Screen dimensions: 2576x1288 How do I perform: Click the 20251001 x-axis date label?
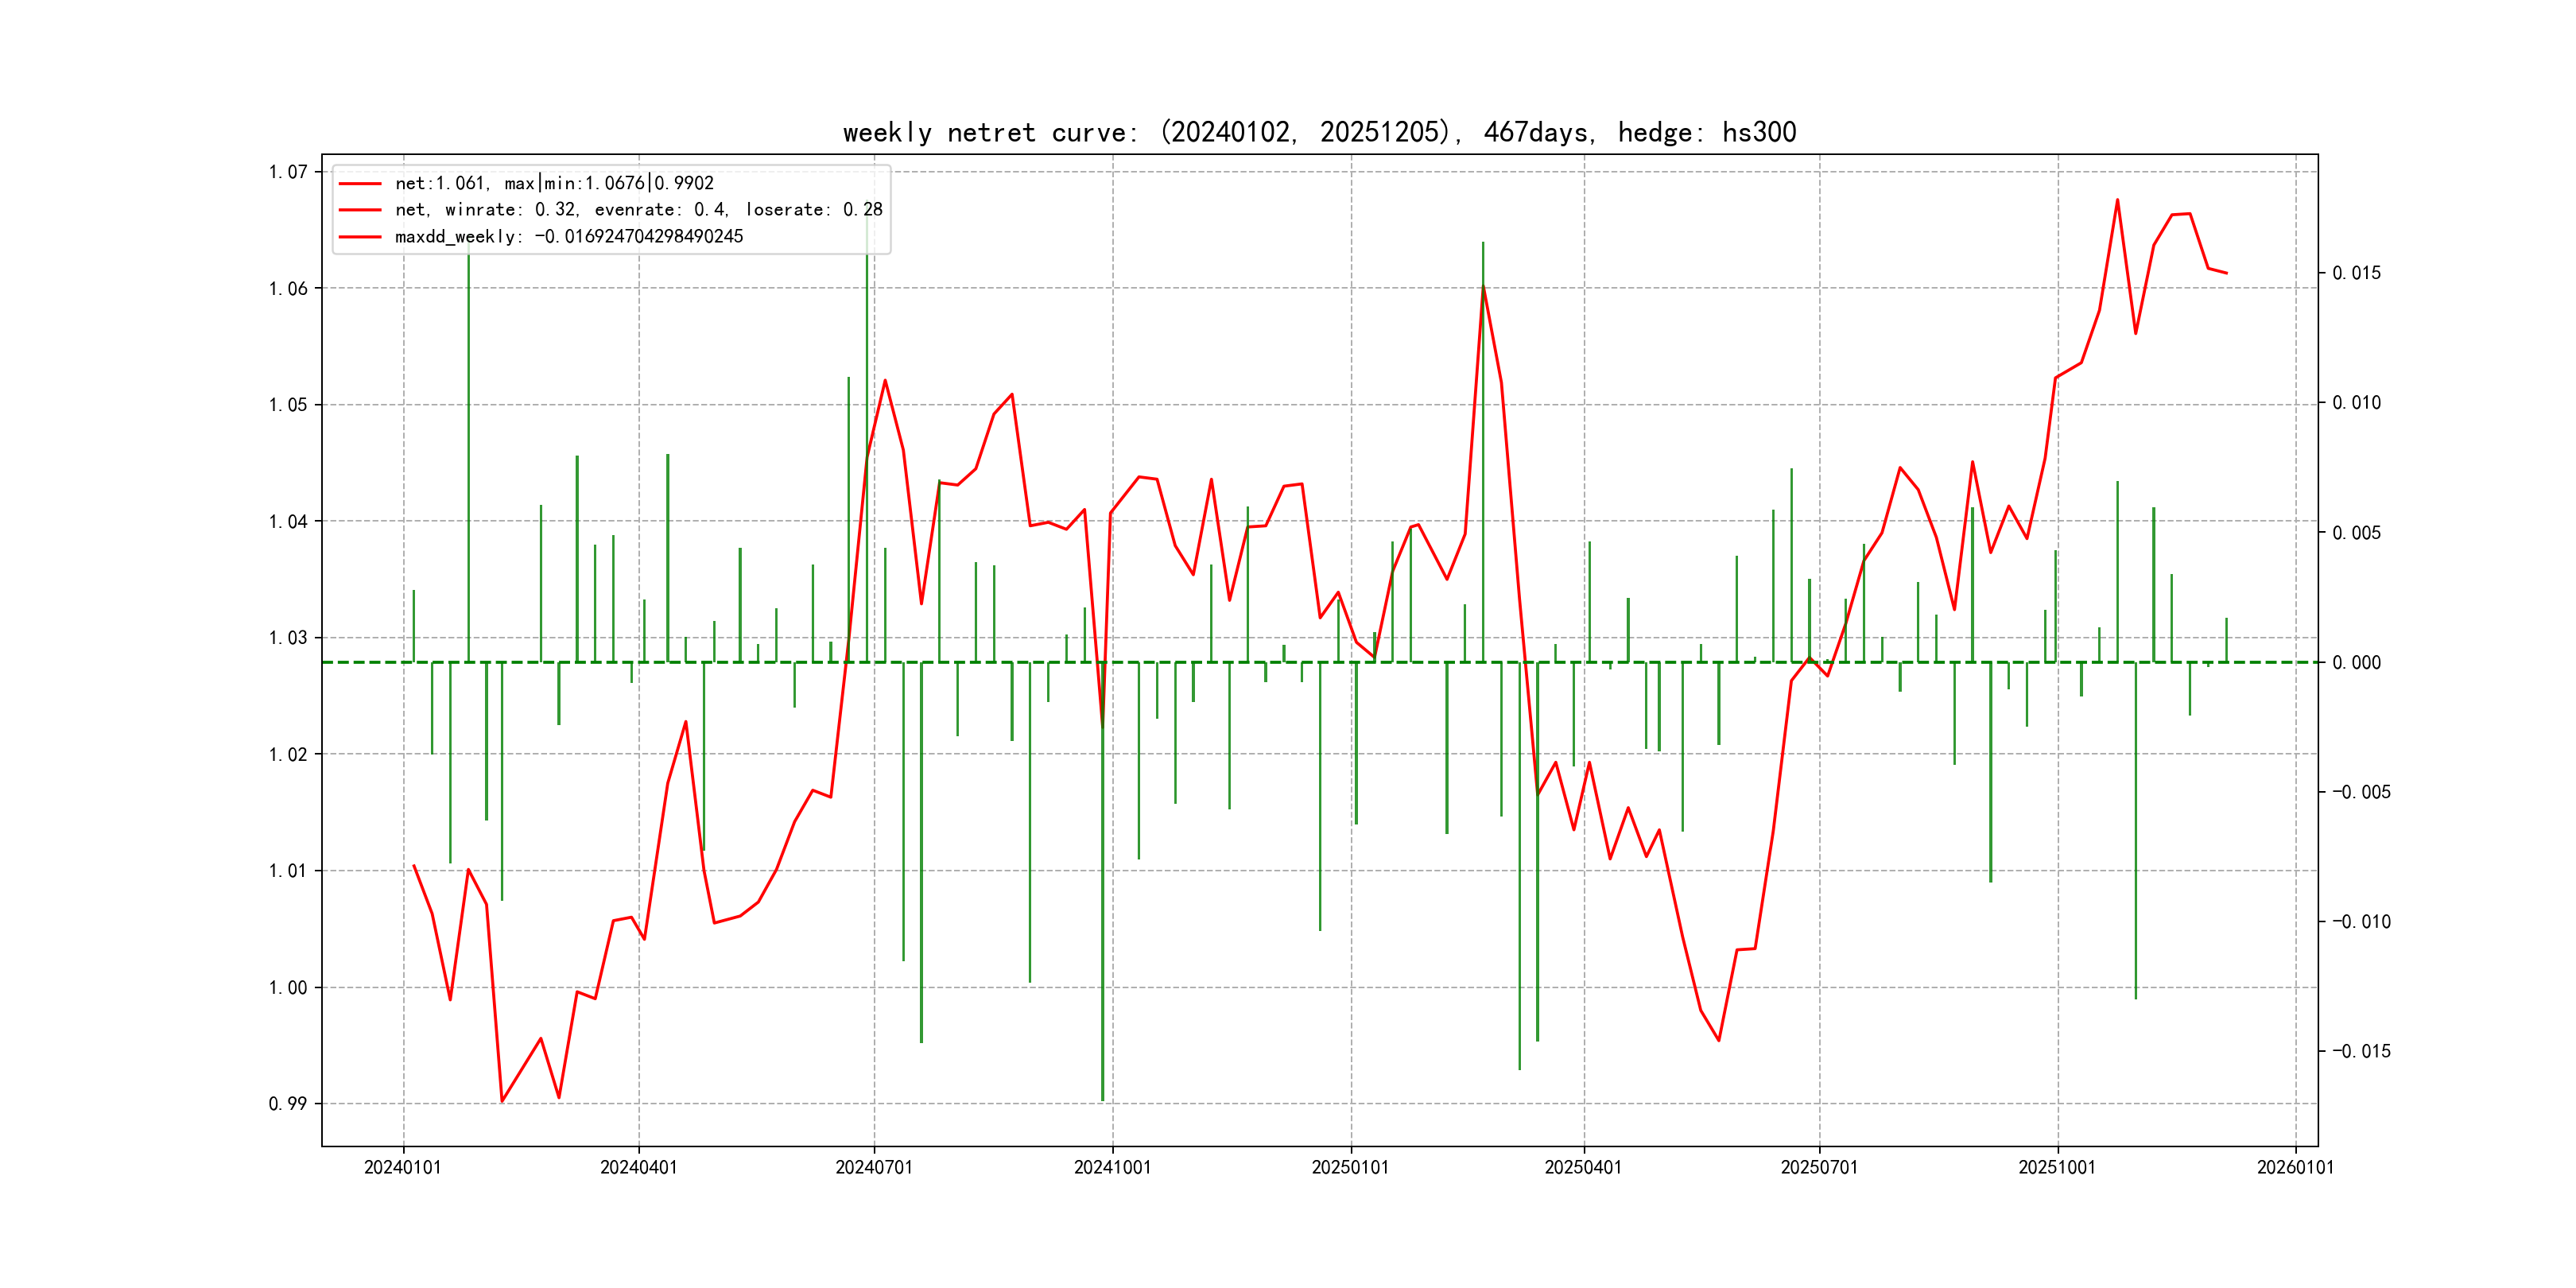(2057, 1168)
